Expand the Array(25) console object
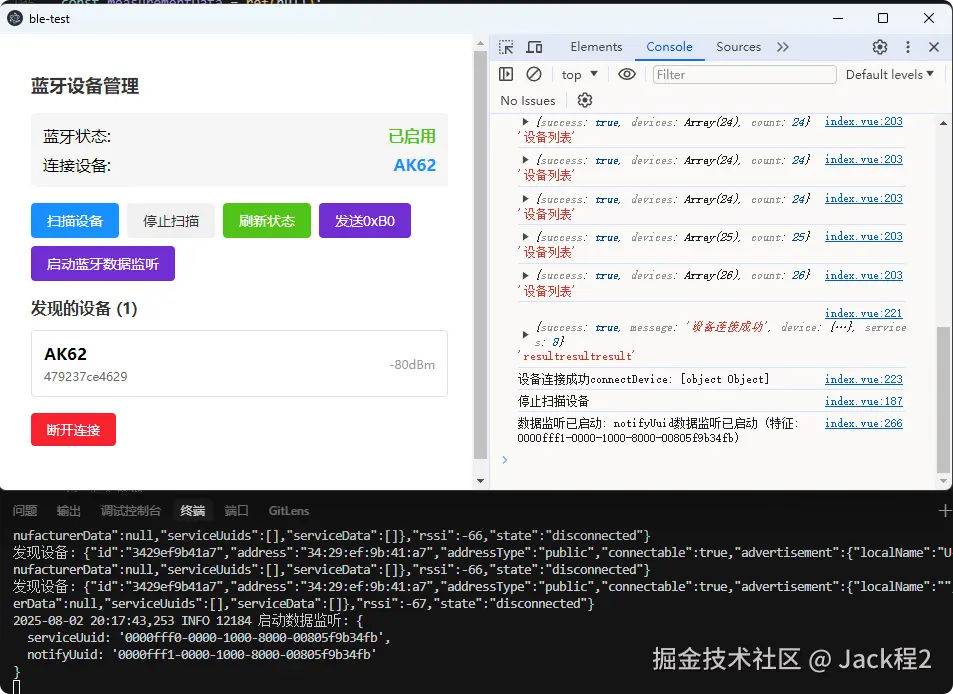The image size is (953, 694). tap(525, 237)
